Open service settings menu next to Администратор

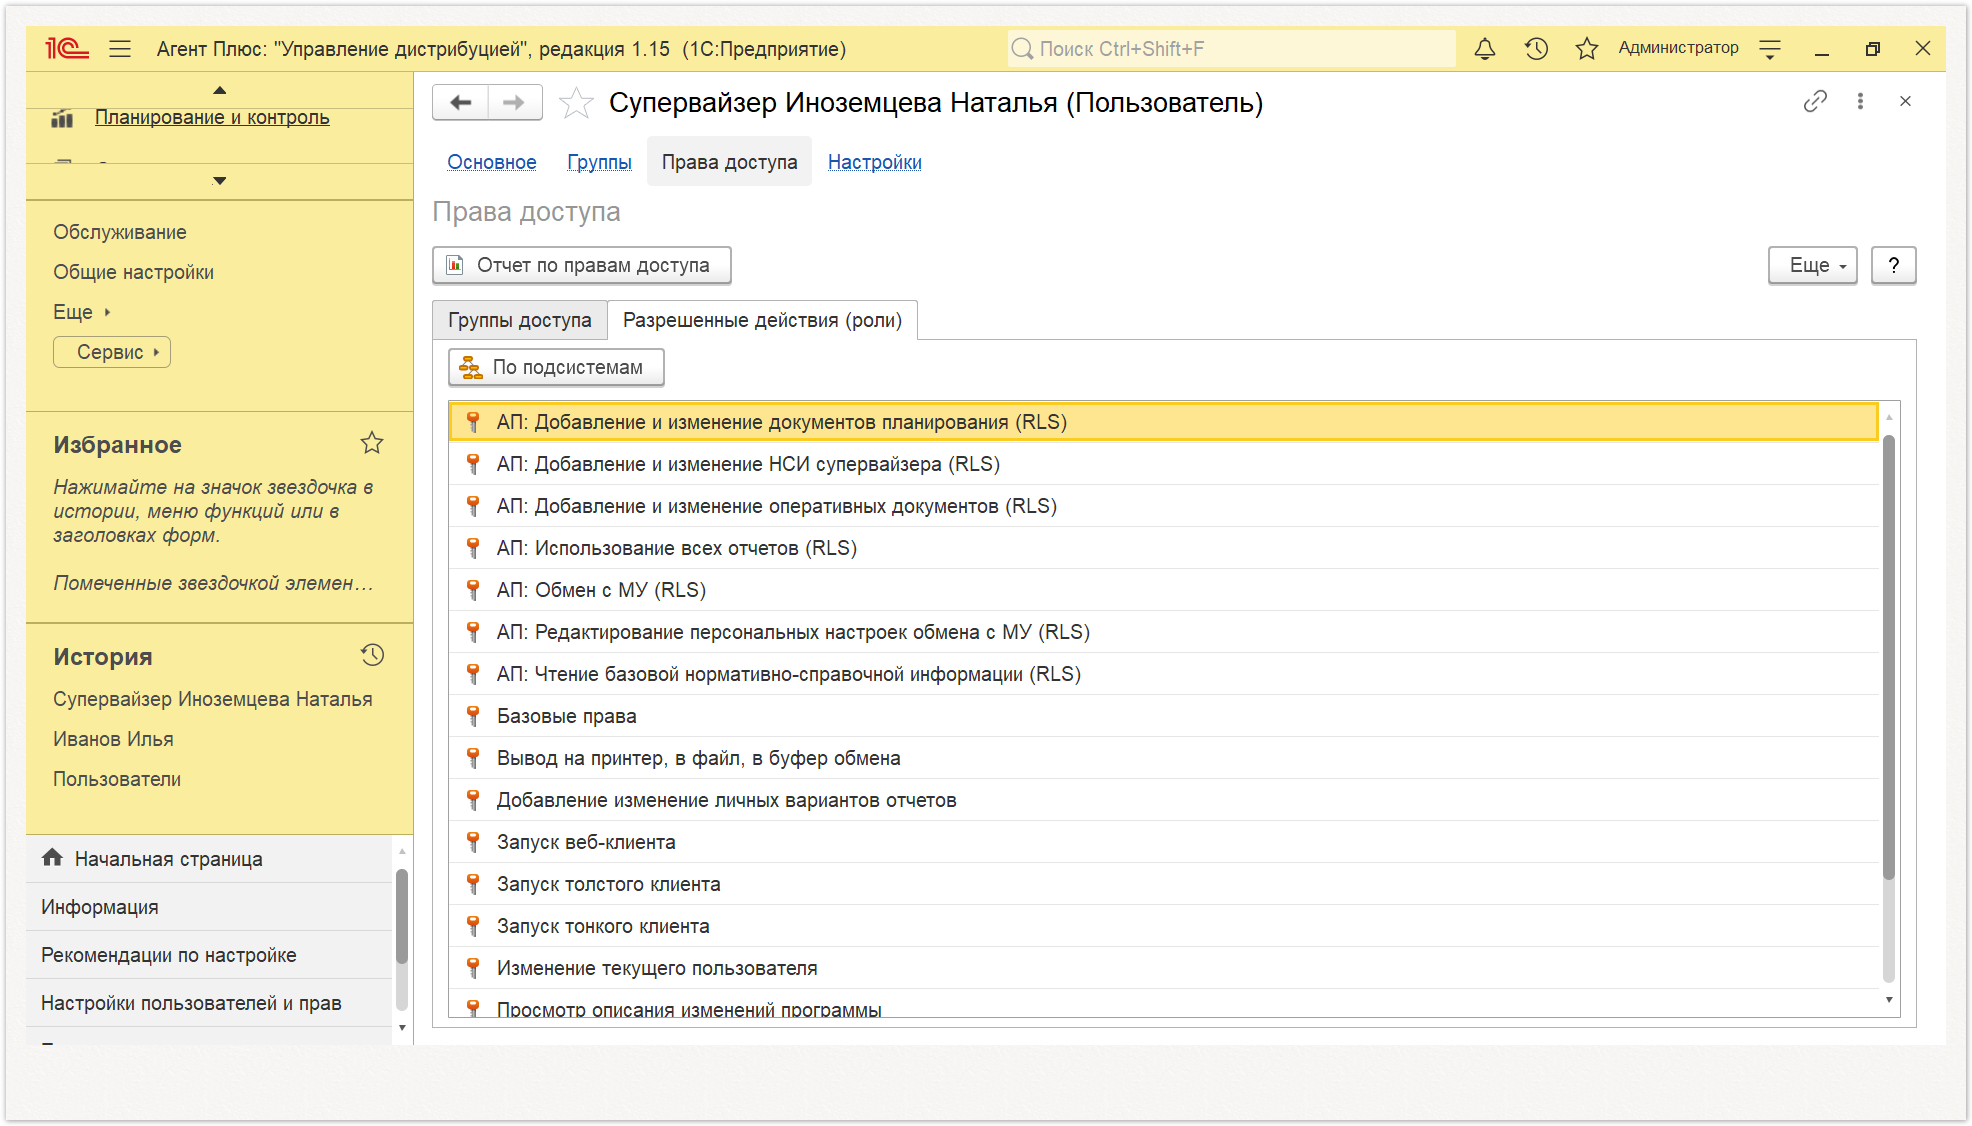coord(1770,48)
